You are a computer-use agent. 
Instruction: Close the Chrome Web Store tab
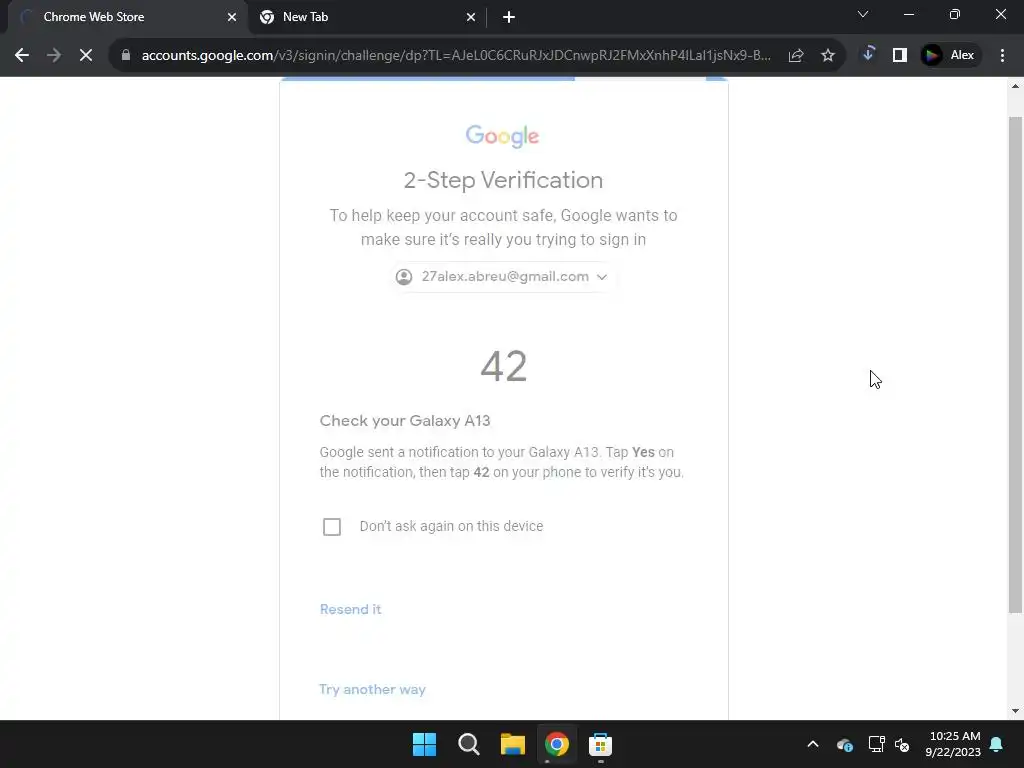tap(232, 18)
